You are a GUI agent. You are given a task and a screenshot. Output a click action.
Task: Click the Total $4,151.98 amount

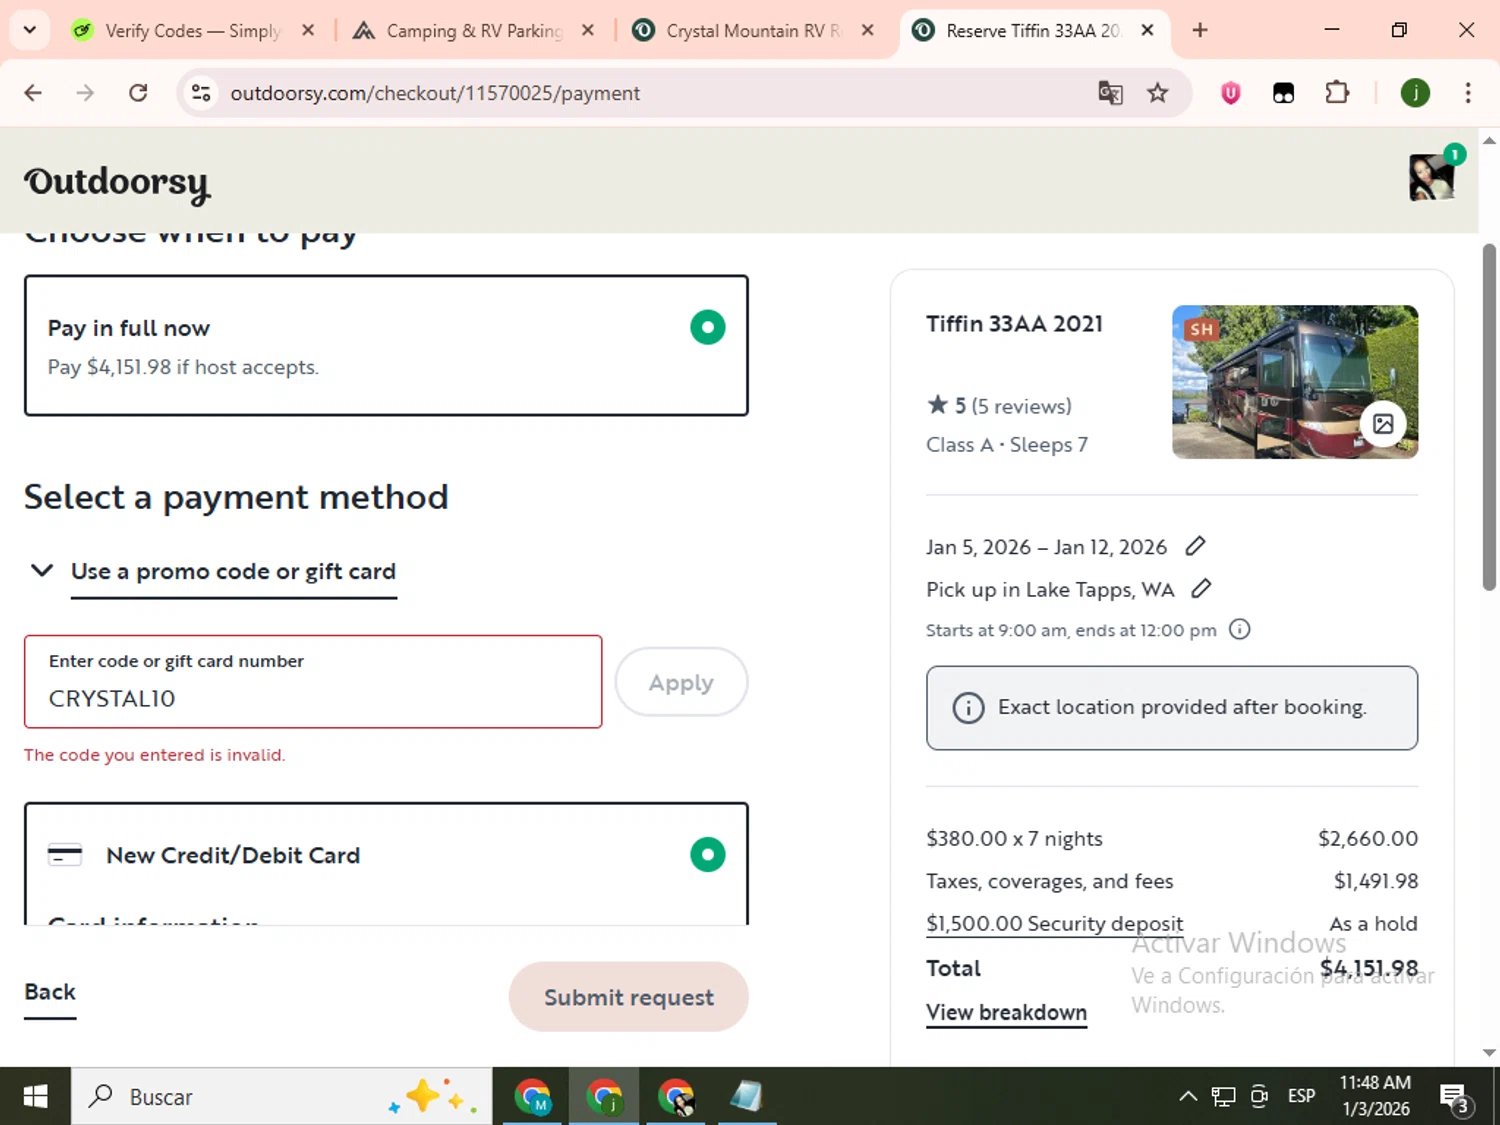point(1369,968)
